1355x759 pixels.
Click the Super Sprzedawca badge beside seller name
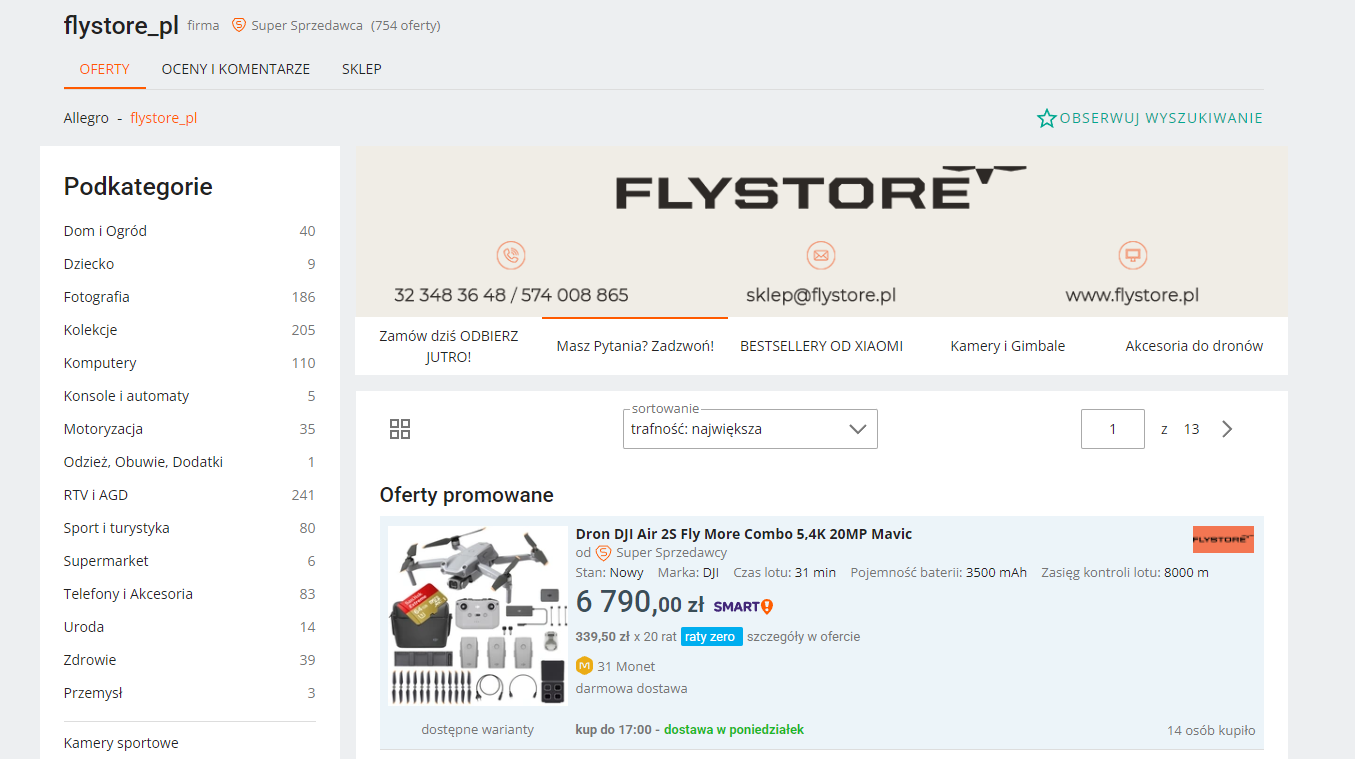[238, 25]
